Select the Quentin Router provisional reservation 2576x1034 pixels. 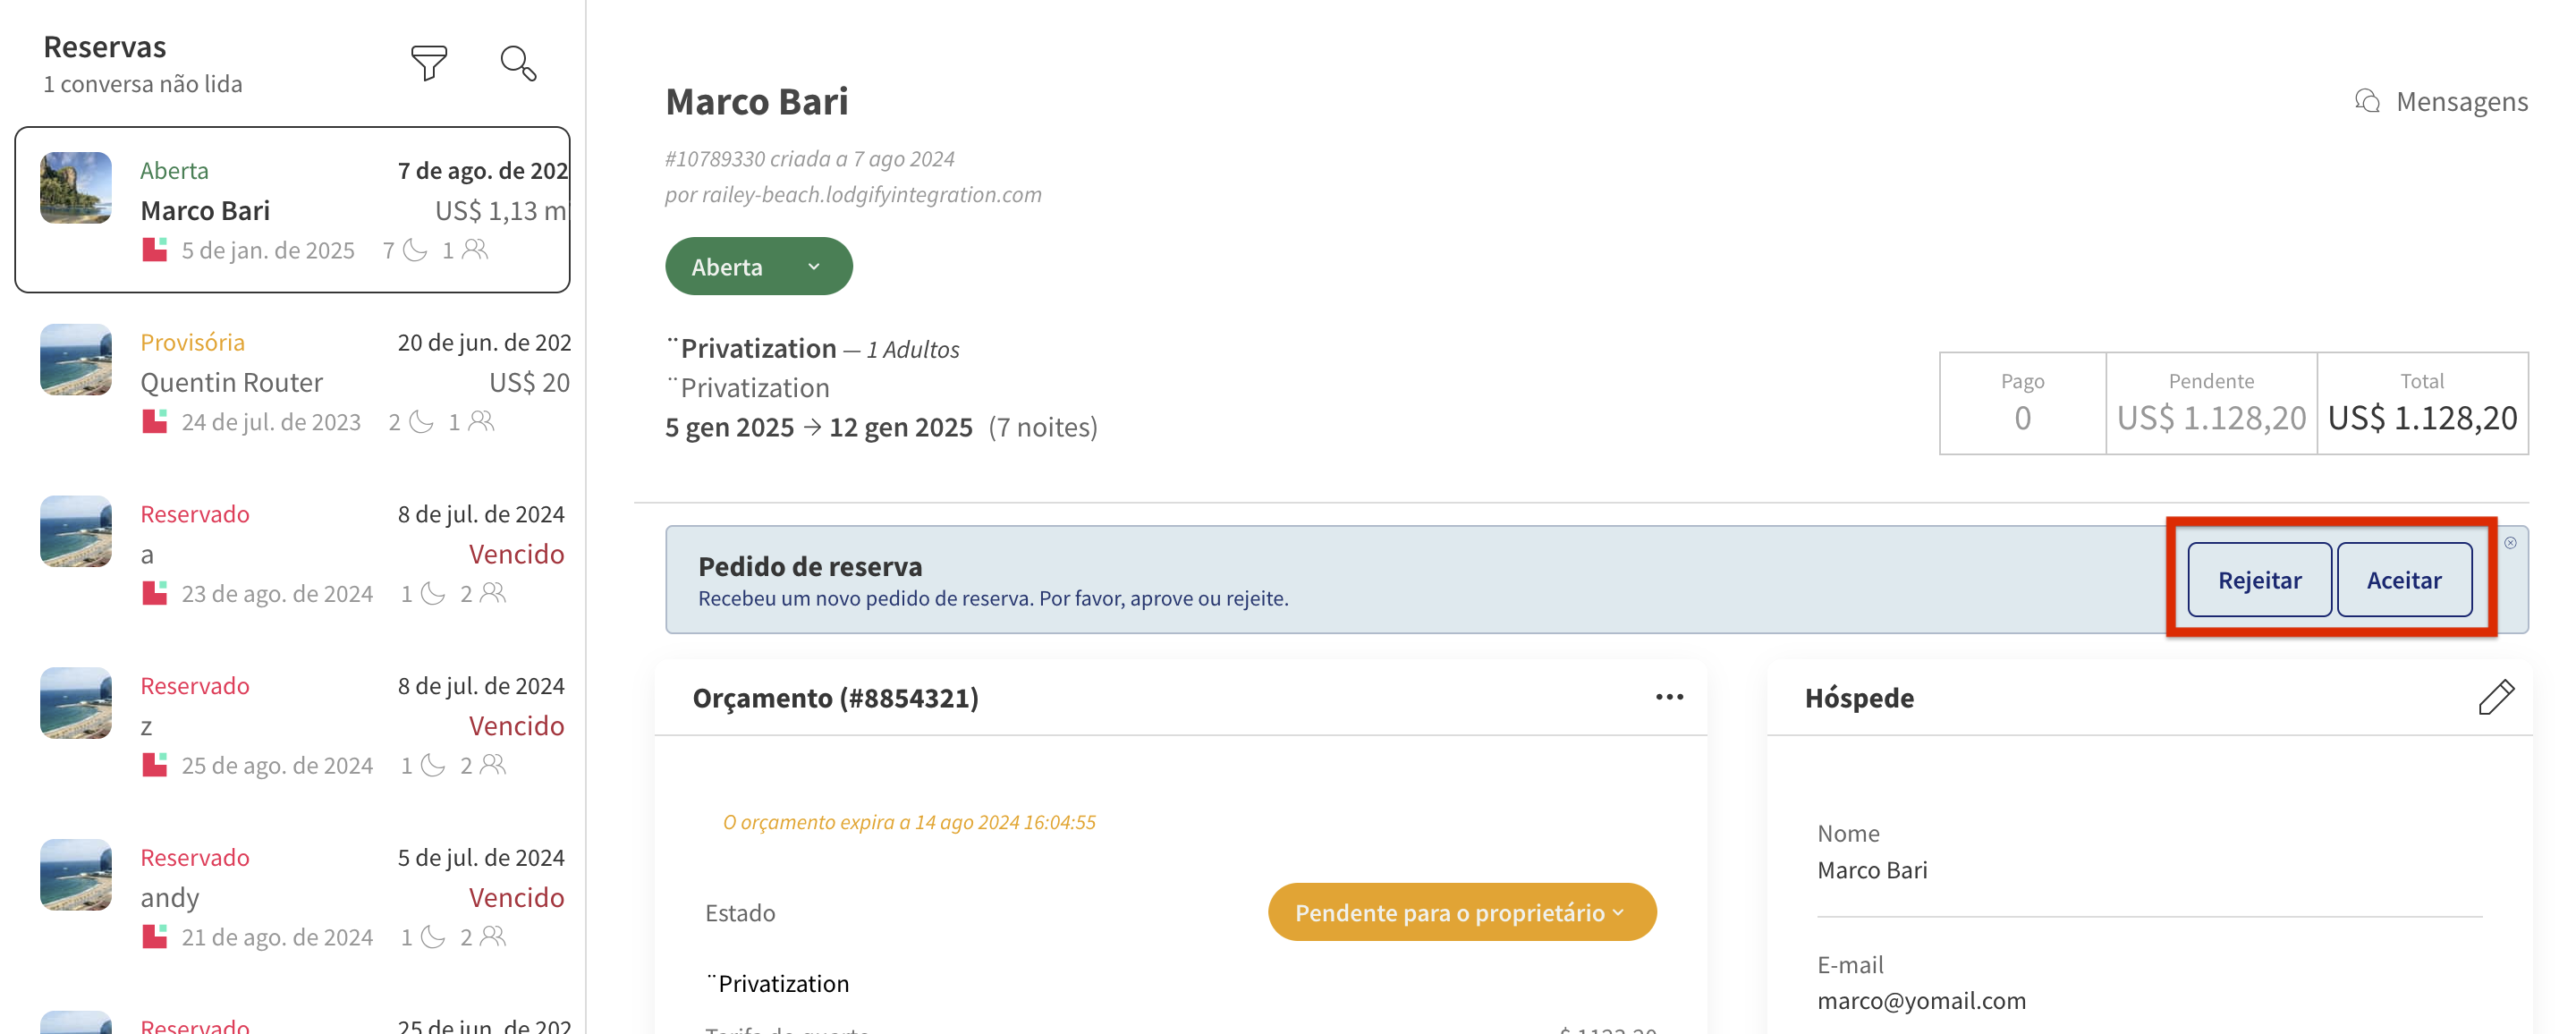click(300, 382)
